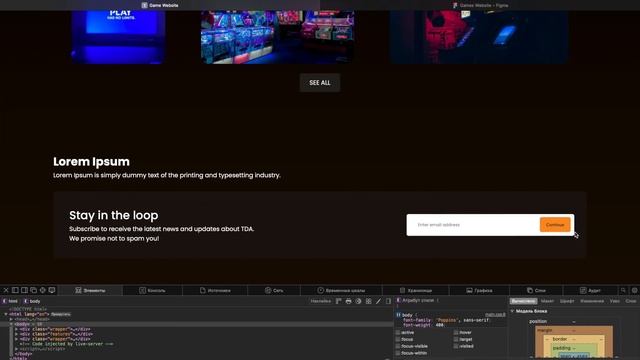Select the Макет sidebar tab
Viewport: 640px width, 360px height.
(547, 301)
